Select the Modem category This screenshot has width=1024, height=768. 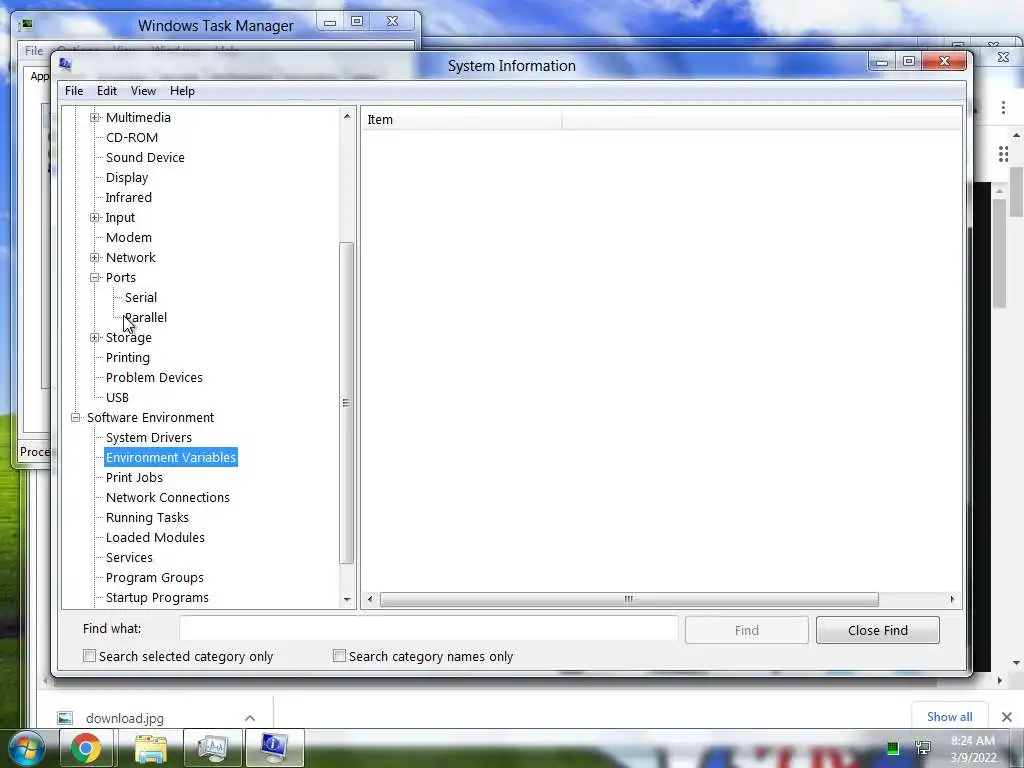129,238
